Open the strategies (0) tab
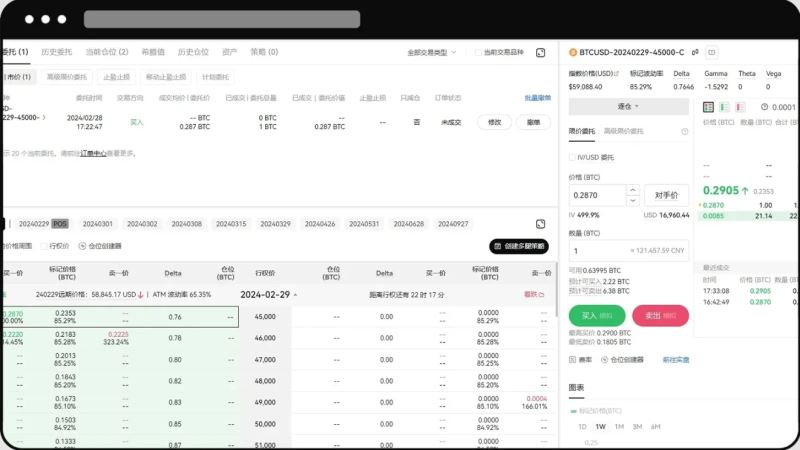Viewport: 800px width, 450px height. (264, 52)
